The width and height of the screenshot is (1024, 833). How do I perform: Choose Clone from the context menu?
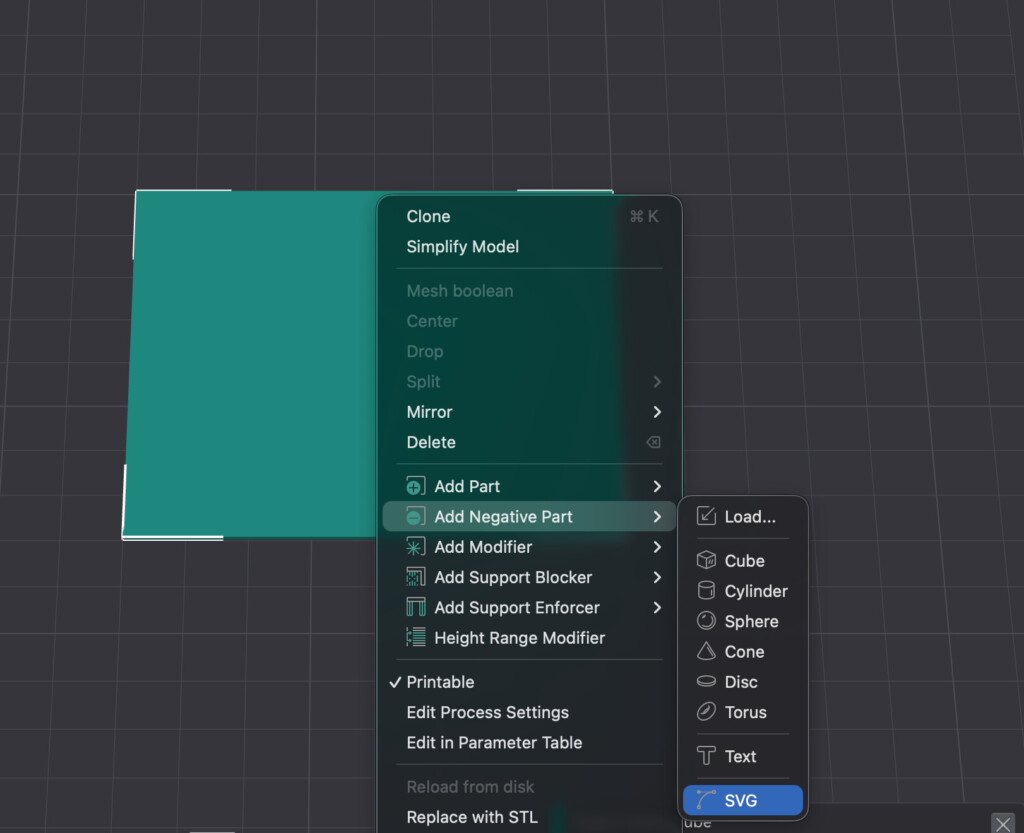(x=428, y=216)
